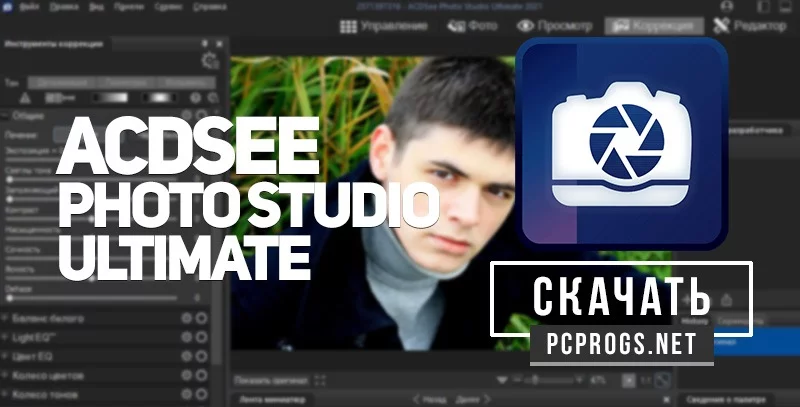
Task: Open Баланс белого settings gear
Action: [187, 318]
